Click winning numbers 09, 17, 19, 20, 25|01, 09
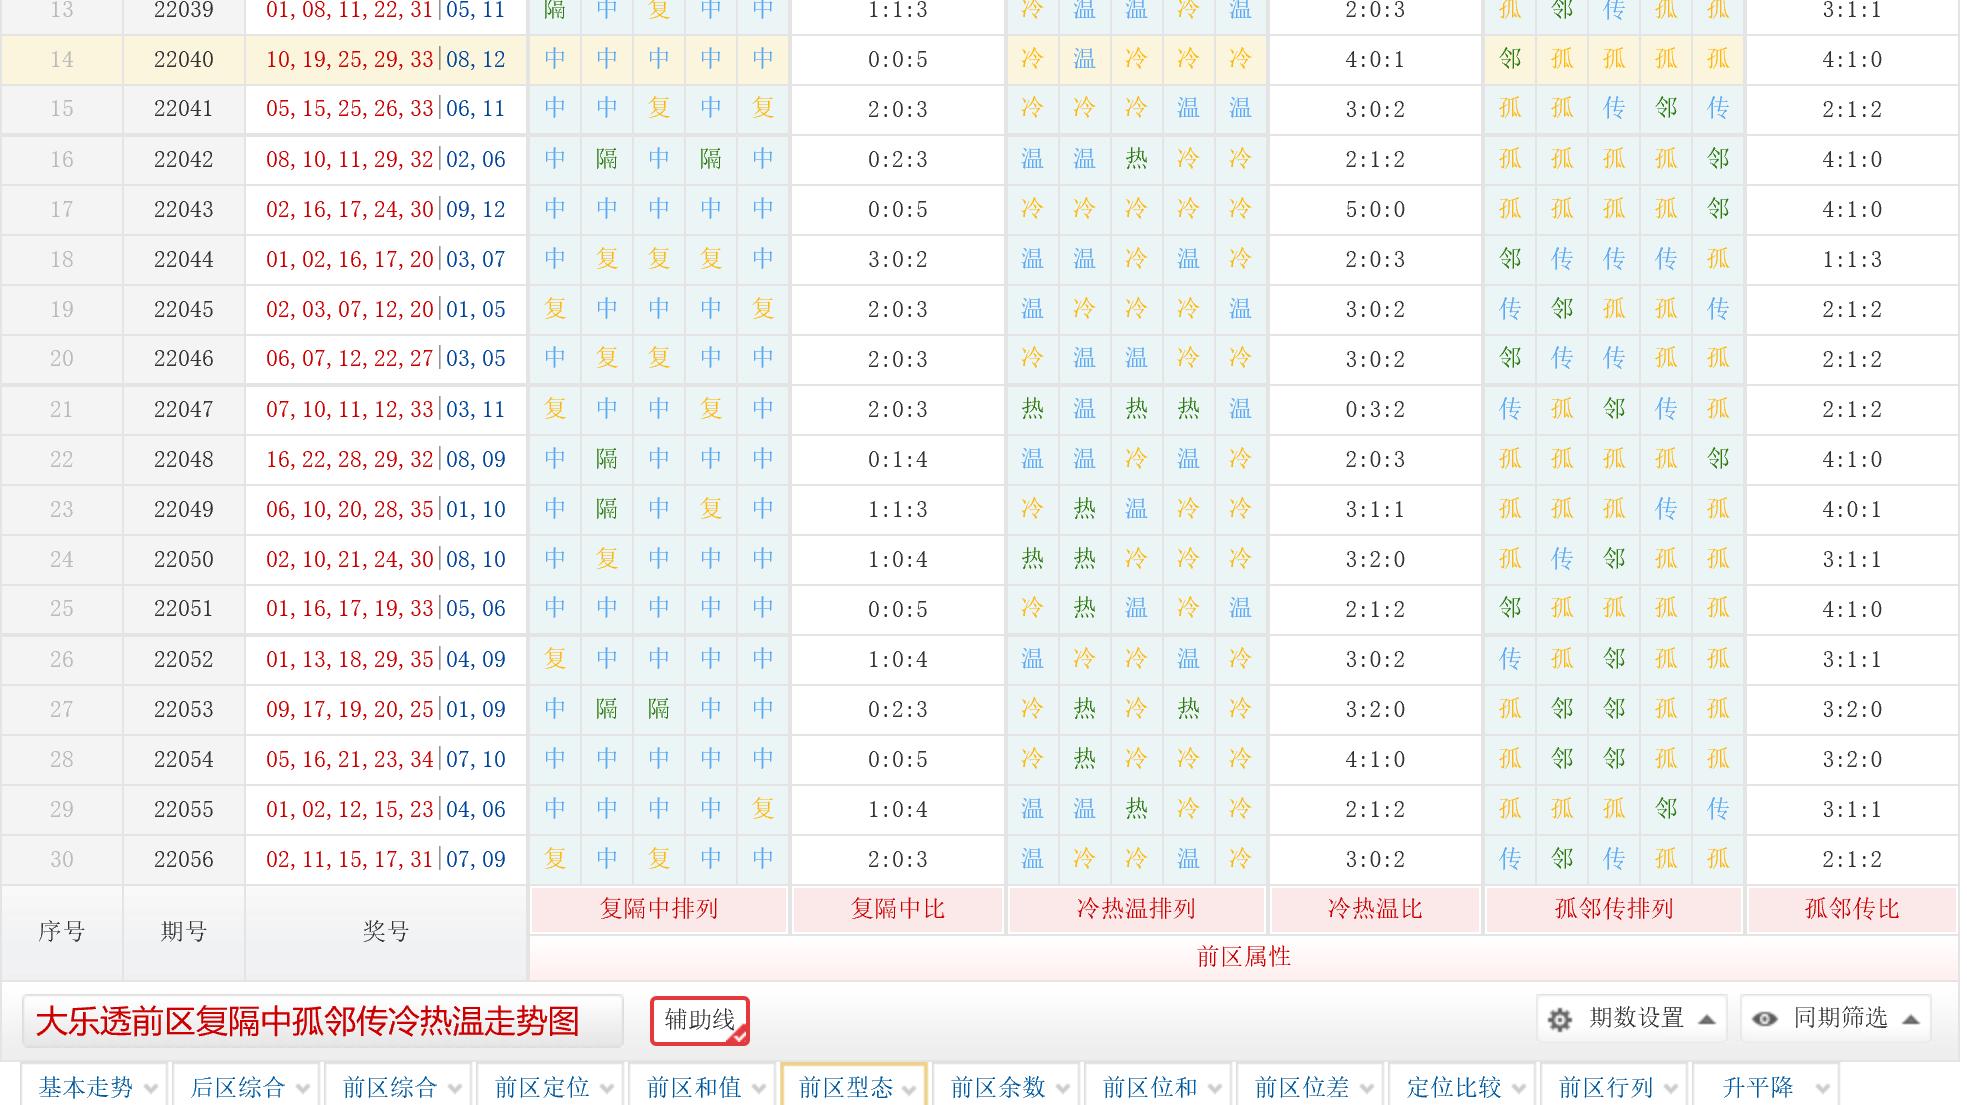The width and height of the screenshot is (1967, 1105). tap(386, 709)
